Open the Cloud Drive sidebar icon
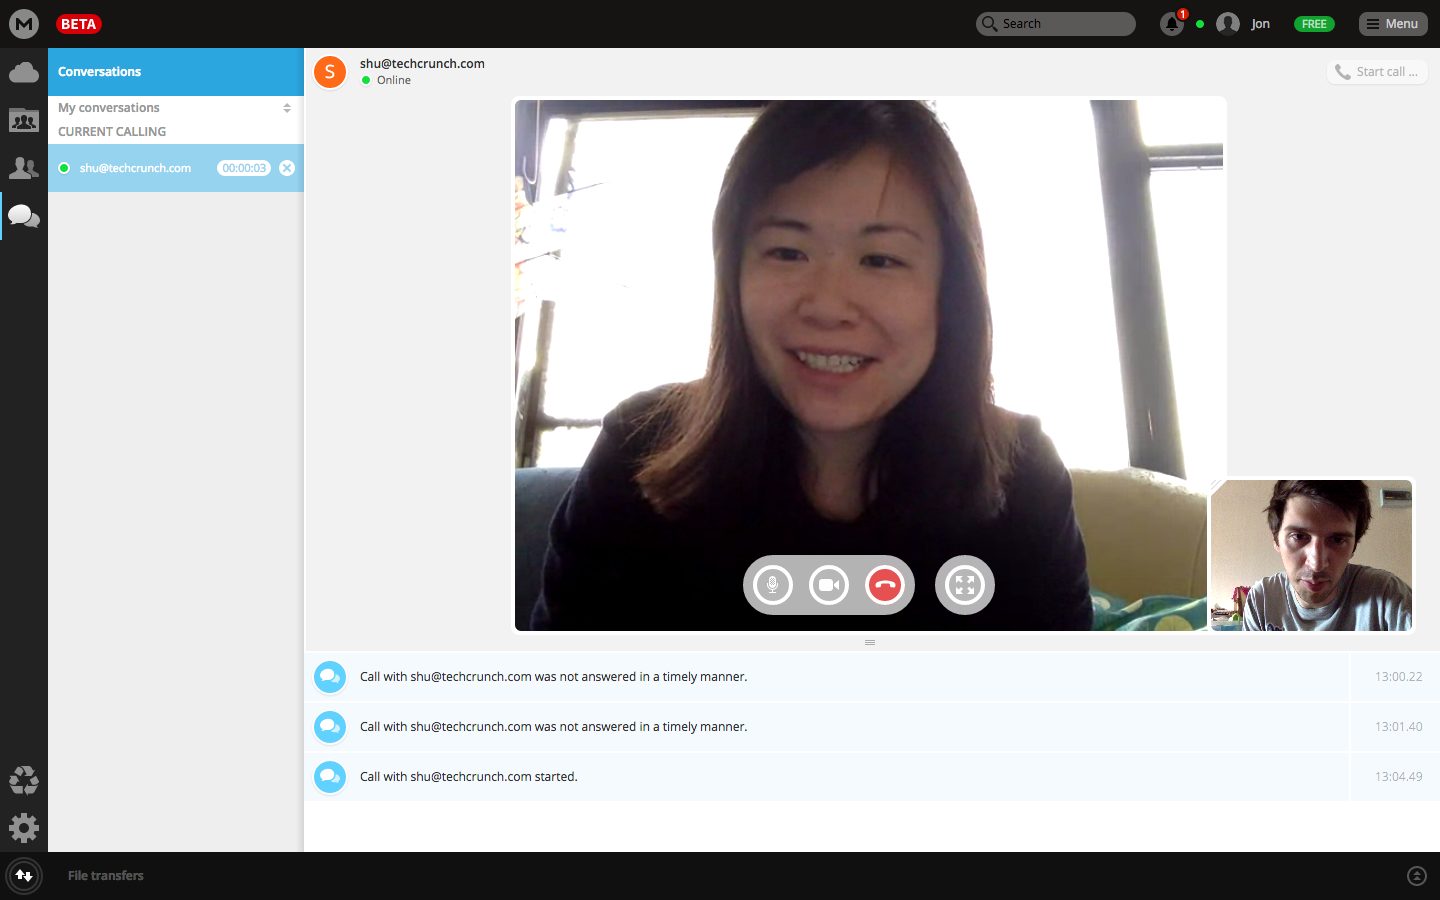1440x900 pixels. tap(24, 72)
